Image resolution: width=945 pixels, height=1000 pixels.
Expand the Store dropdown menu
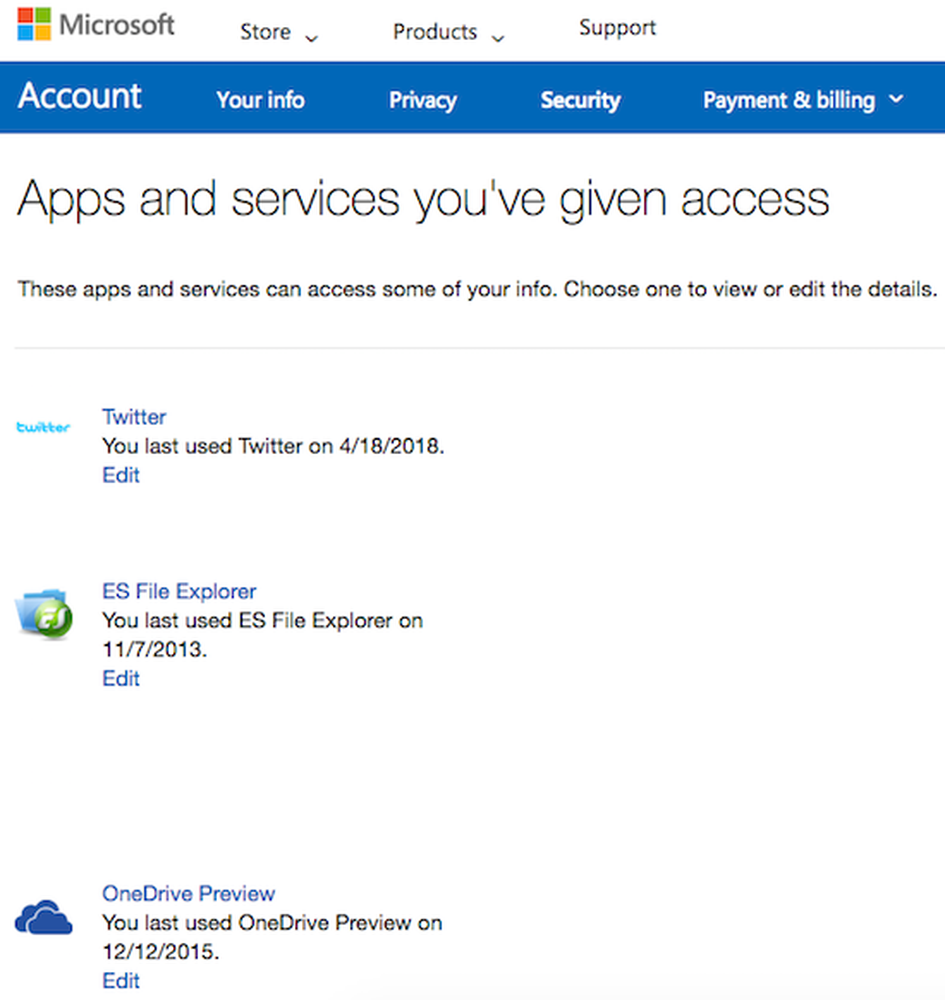pos(278,33)
